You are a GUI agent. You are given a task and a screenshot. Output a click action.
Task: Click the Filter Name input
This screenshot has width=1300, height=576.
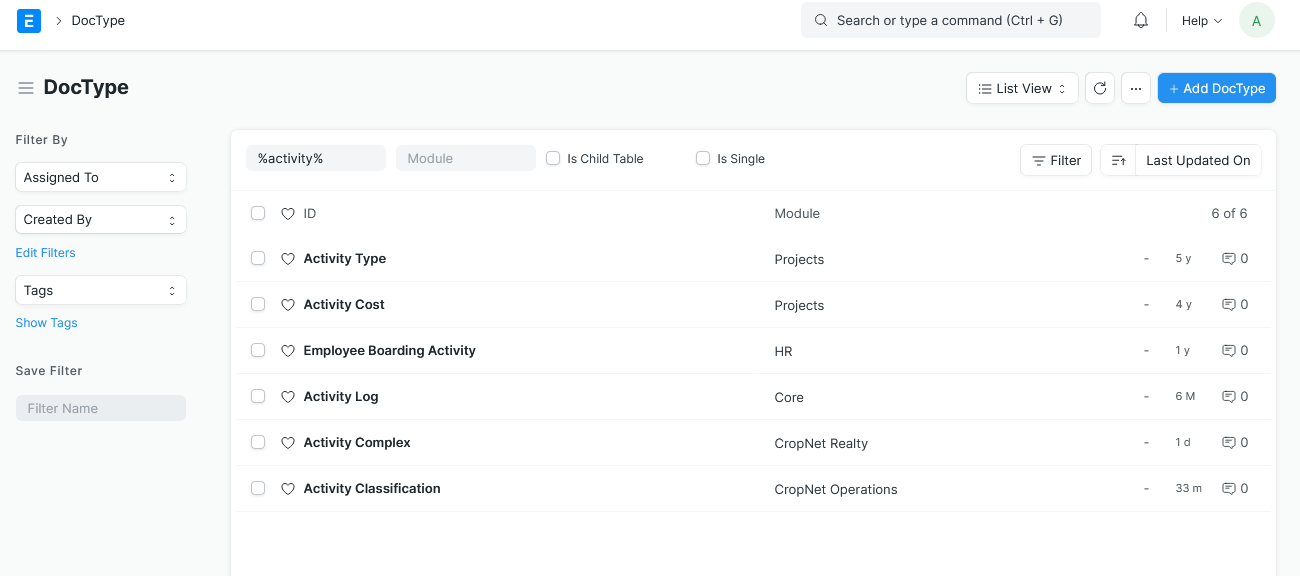click(x=101, y=408)
